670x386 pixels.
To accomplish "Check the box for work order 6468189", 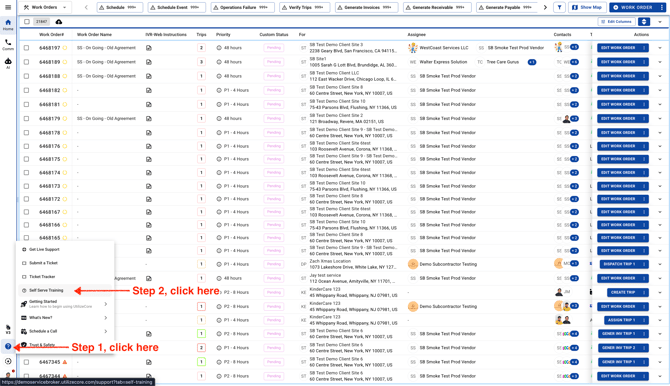I will pos(26,62).
